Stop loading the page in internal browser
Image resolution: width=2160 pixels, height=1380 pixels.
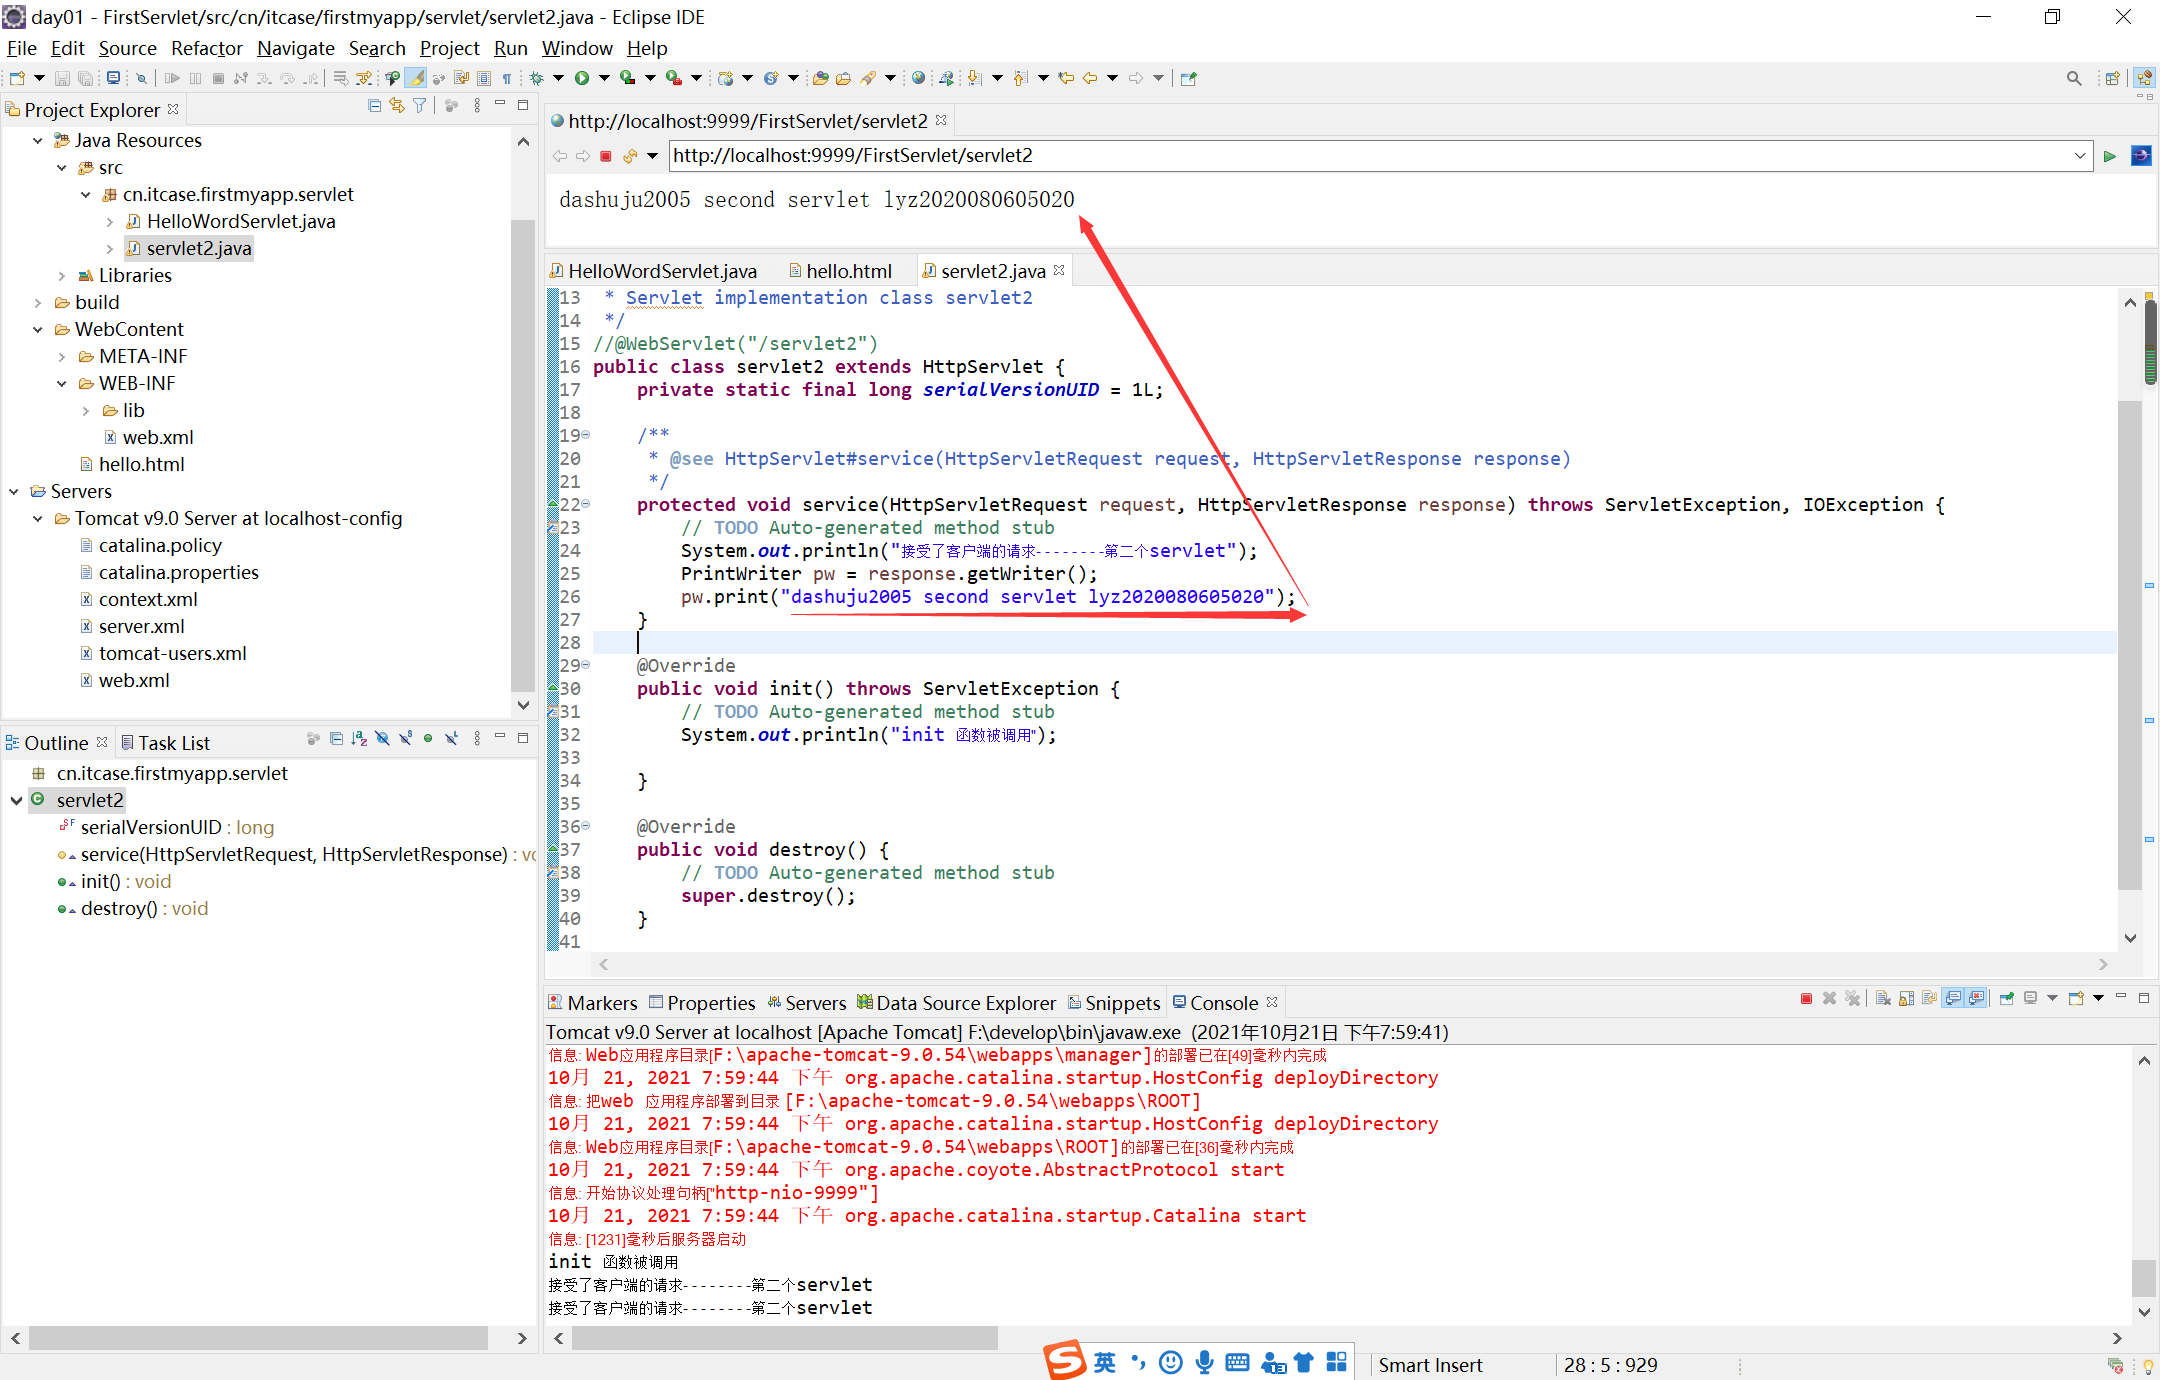pos(606,156)
